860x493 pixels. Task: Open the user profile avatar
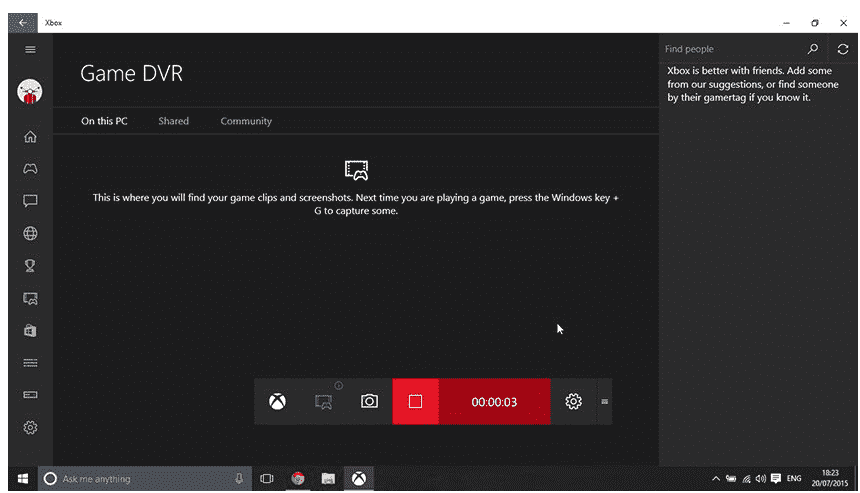[30, 92]
